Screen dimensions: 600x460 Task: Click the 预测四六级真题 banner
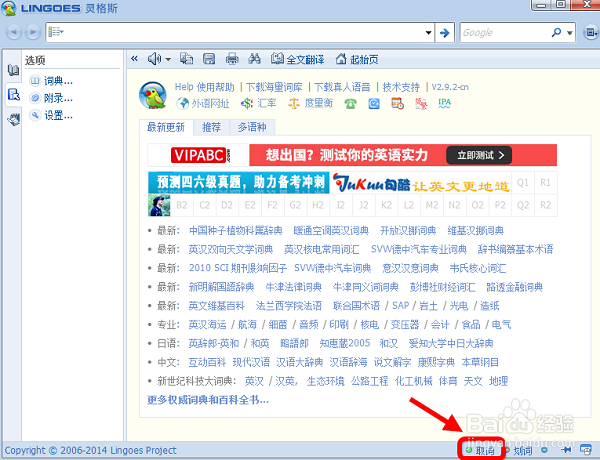tap(239, 183)
